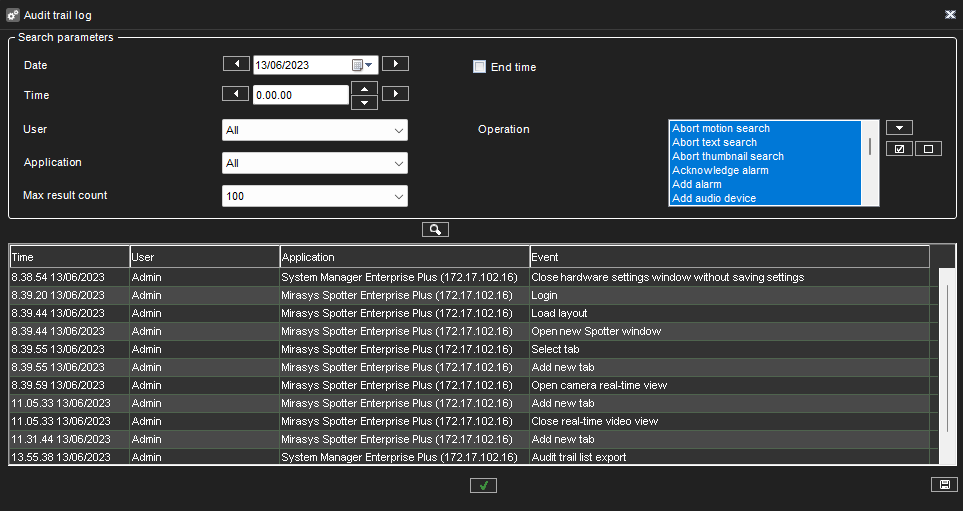Step time back with left arrow
963x511 pixels.
(236, 94)
